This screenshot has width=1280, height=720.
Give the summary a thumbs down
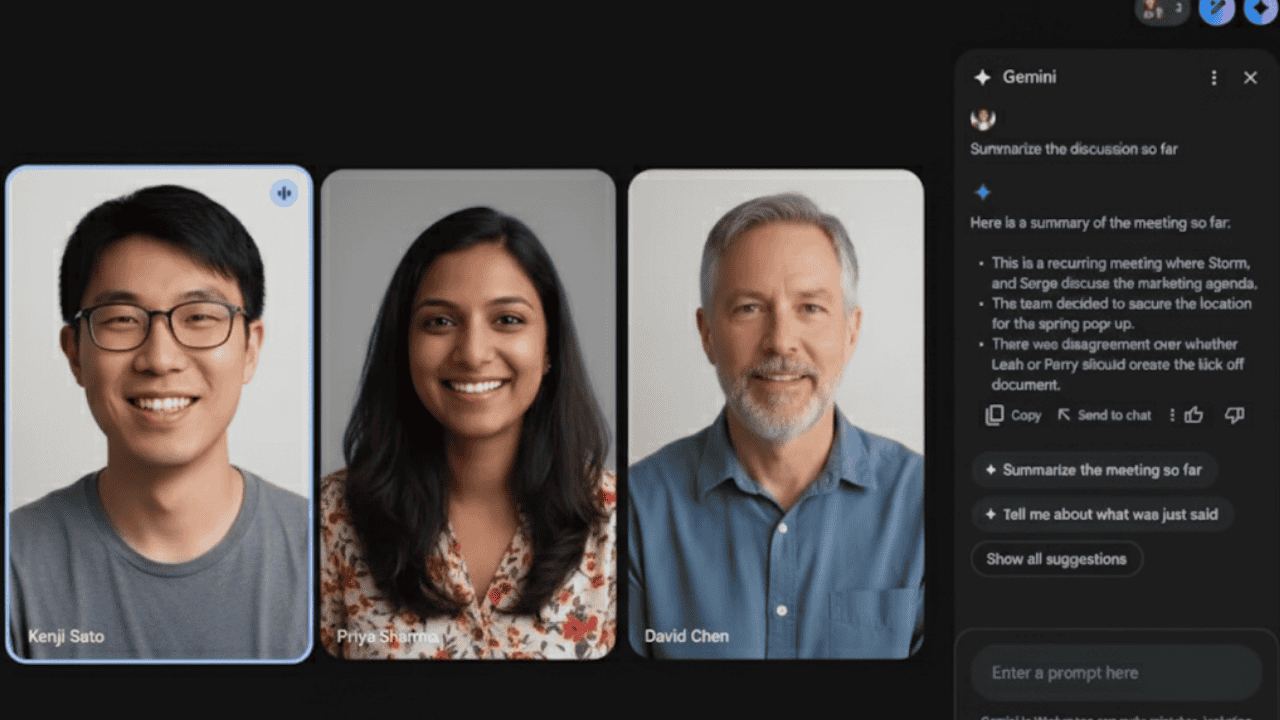(1235, 415)
